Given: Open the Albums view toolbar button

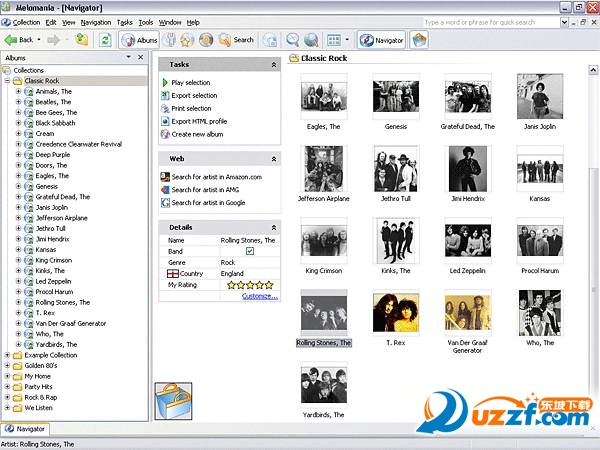Looking at the screenshot, I should point(139,40).
